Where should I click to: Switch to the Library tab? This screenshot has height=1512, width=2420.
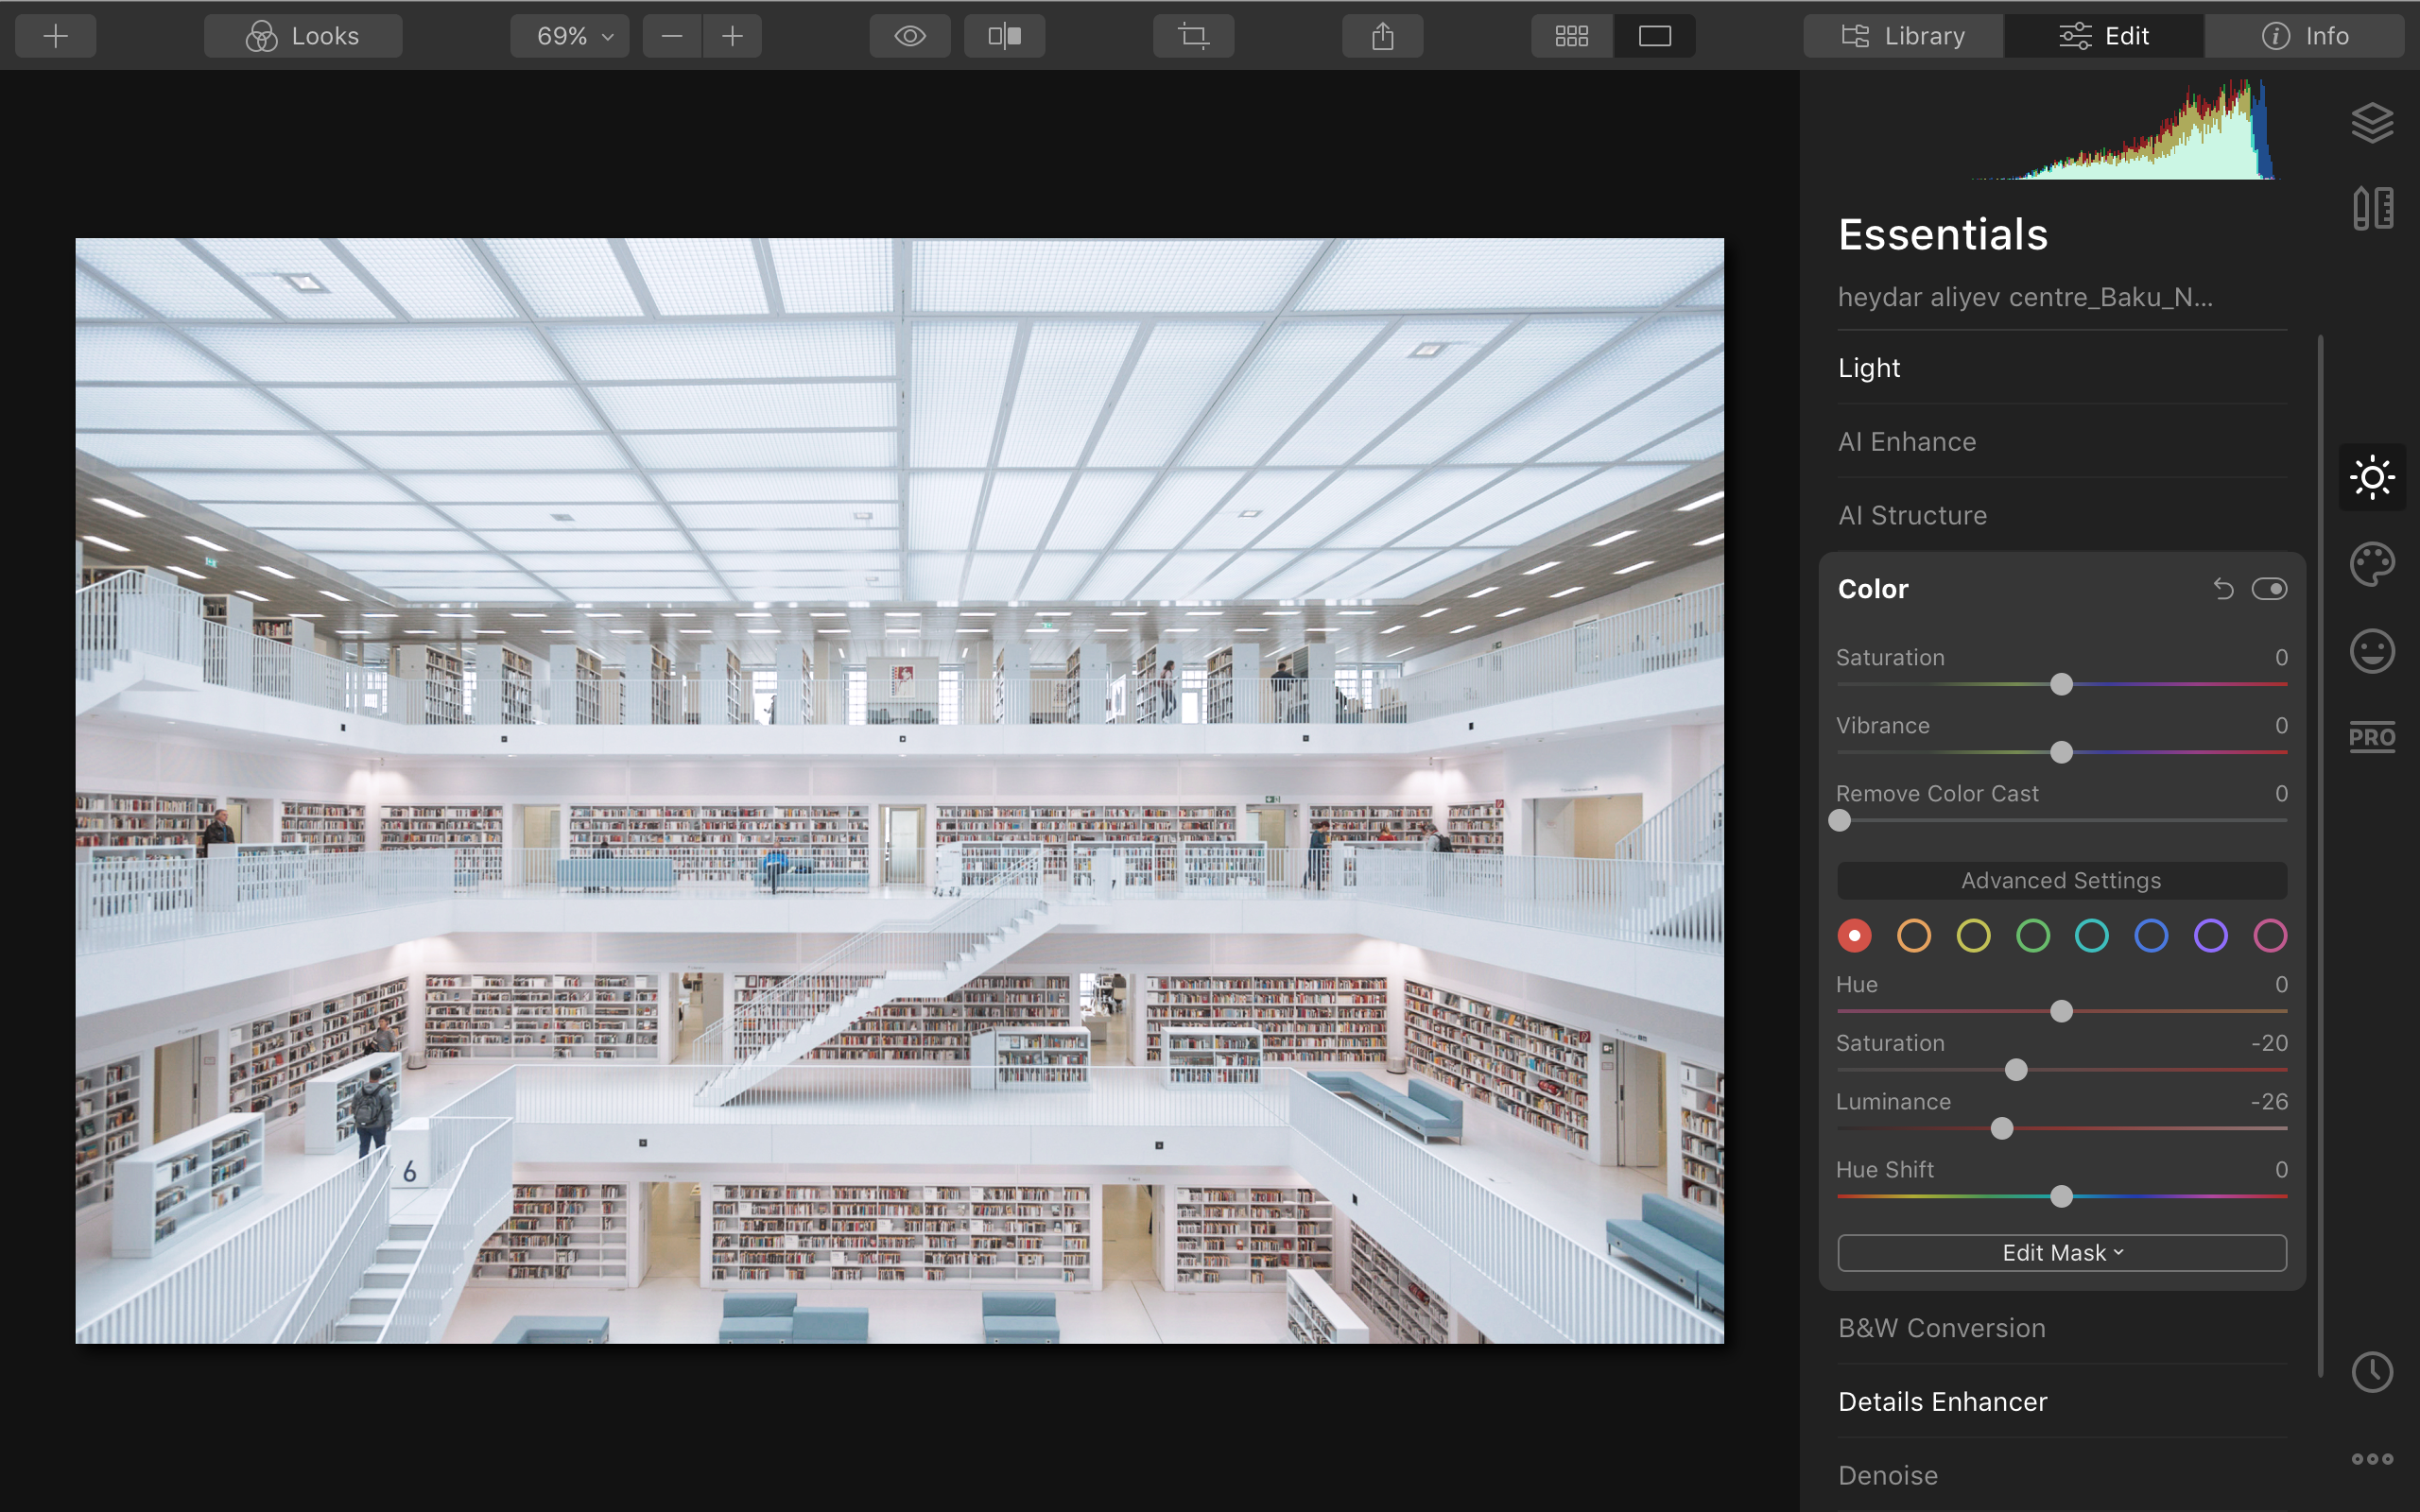pyautogui.click(x=1903, y=36)
